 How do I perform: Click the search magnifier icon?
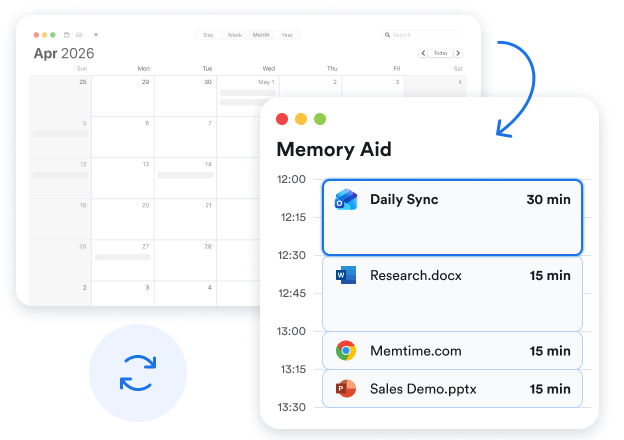(387, 35)
